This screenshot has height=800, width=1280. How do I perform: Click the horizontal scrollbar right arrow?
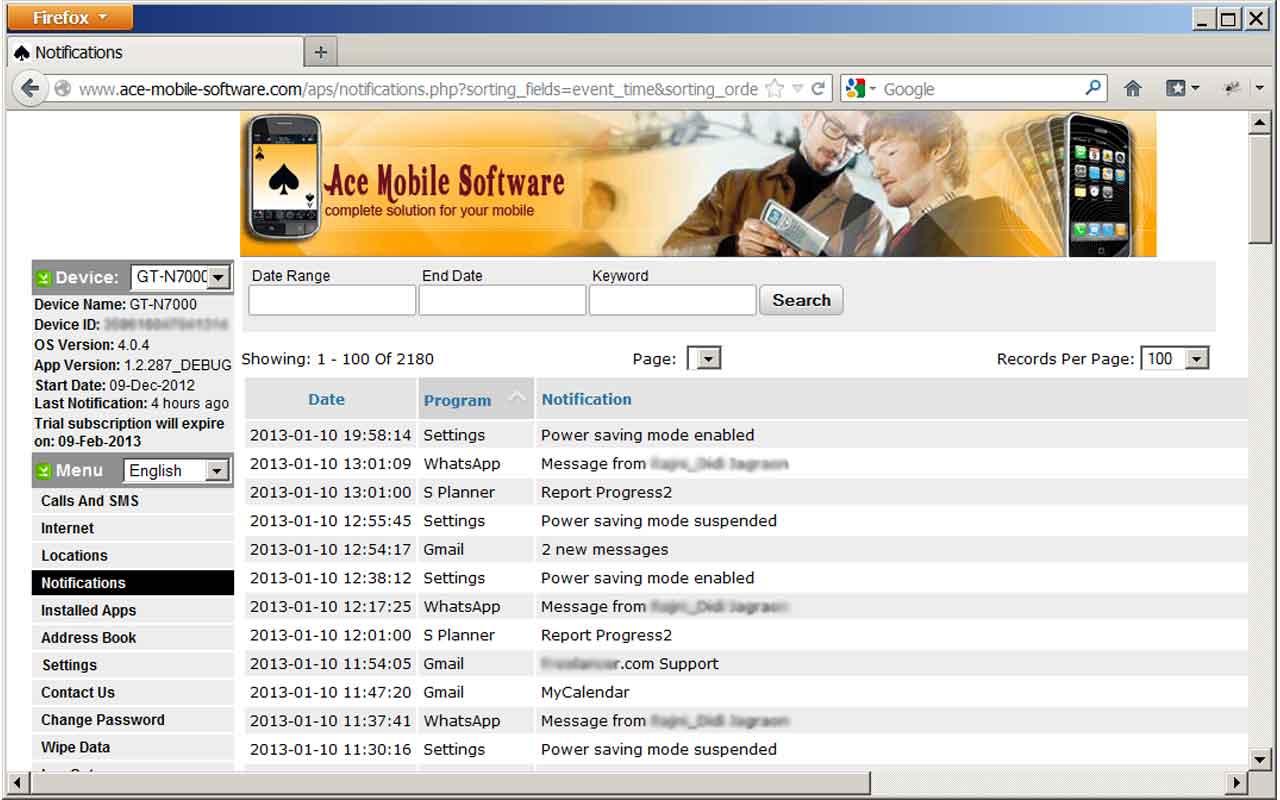pyautogui.click(x=1238, y=782)
